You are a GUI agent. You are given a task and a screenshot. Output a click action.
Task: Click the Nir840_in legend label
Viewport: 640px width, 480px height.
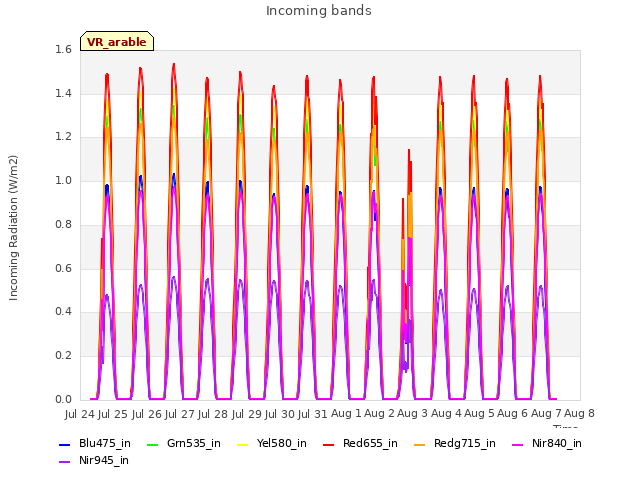click(557, 443)
